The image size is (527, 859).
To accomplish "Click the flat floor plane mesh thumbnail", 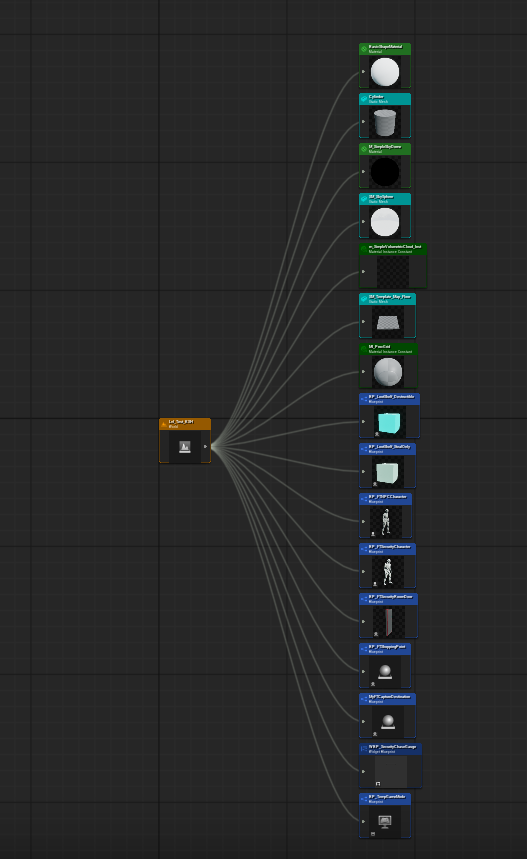I will [388, 322].
